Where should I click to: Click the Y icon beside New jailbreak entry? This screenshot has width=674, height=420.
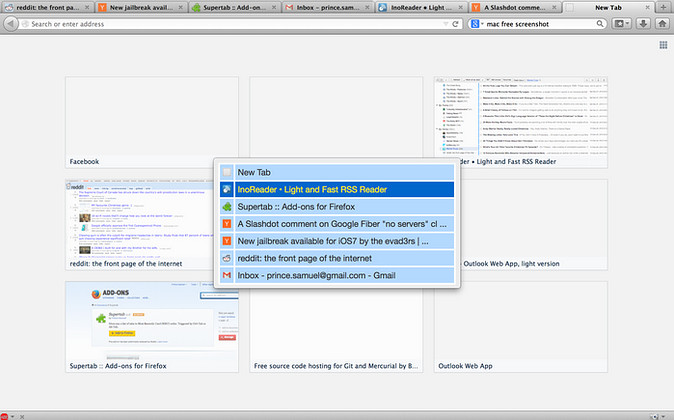point(227,241)
